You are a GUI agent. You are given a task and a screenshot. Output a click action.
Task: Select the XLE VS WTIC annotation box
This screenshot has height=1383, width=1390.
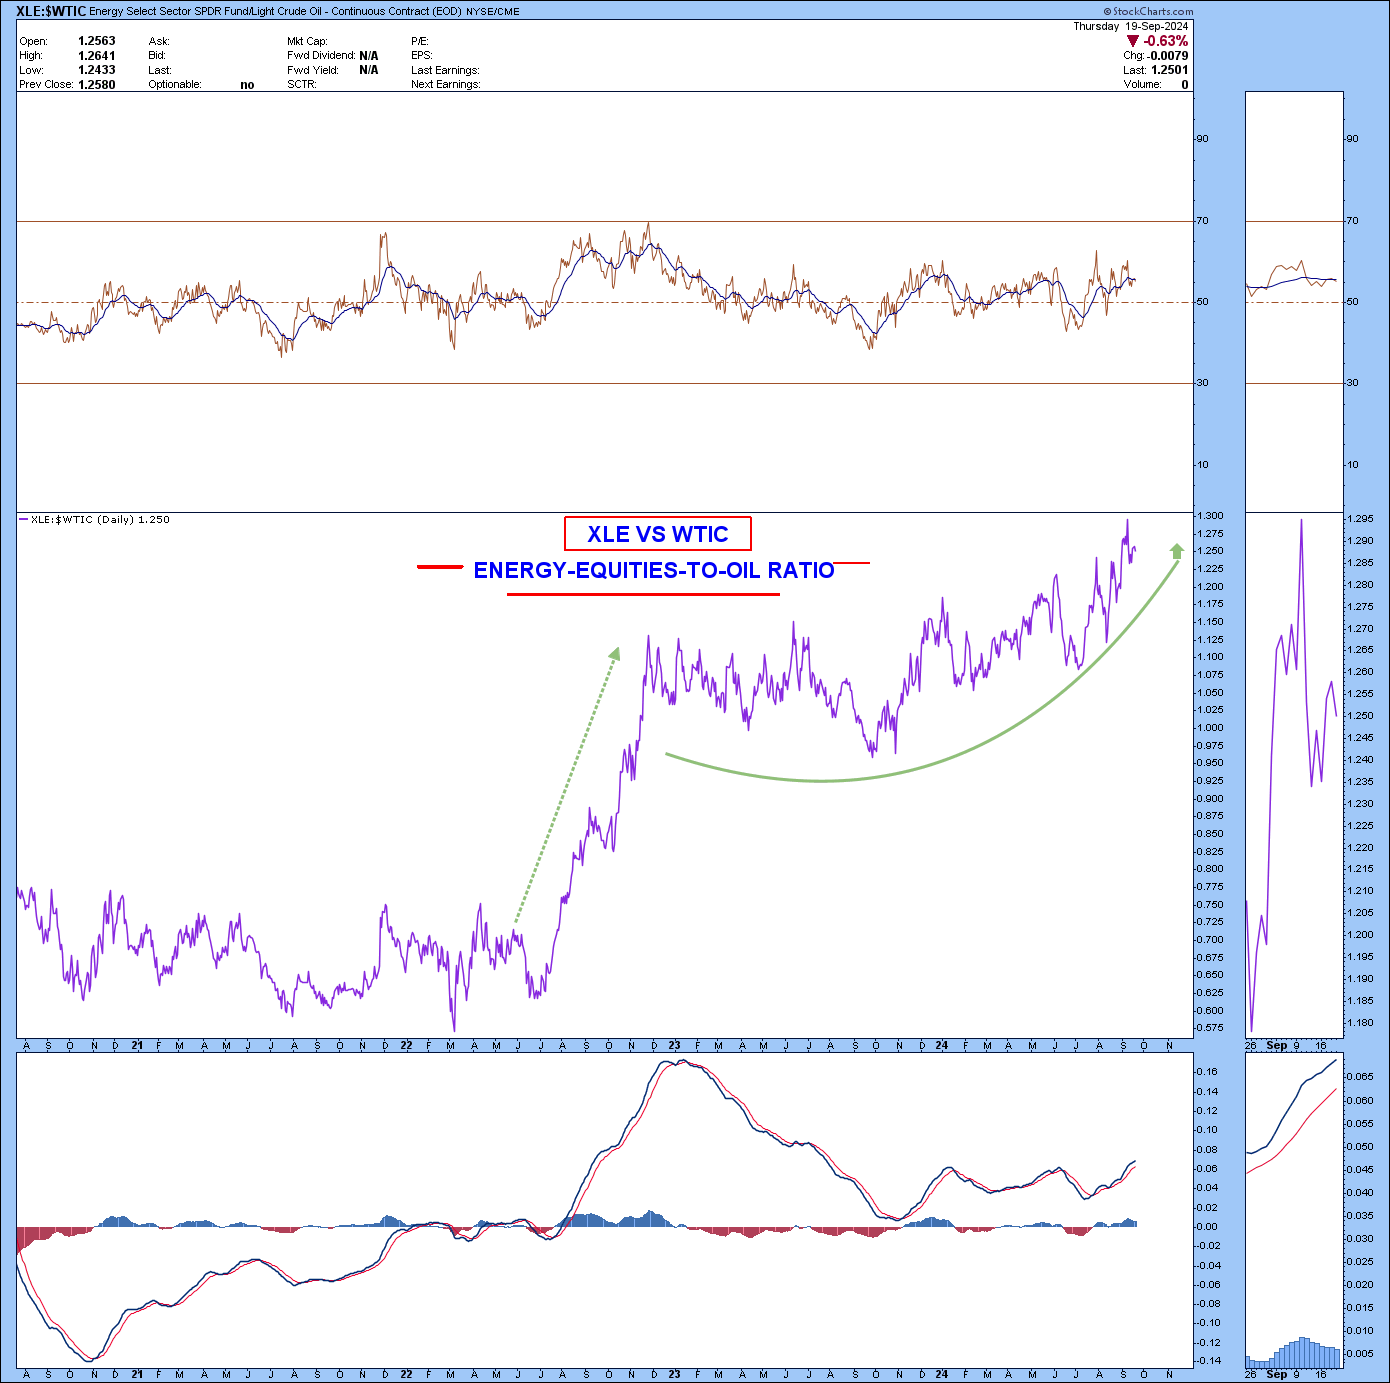coord(657,534)
